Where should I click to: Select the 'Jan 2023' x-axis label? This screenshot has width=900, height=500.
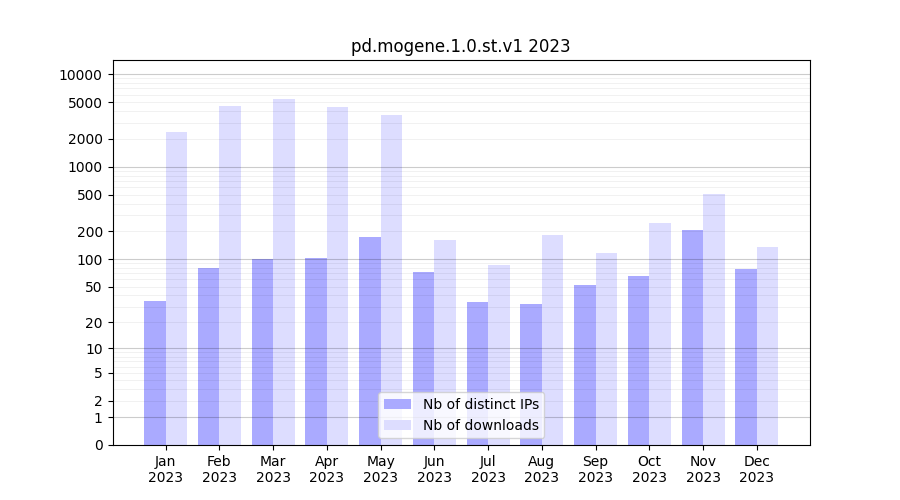point(166,469)
